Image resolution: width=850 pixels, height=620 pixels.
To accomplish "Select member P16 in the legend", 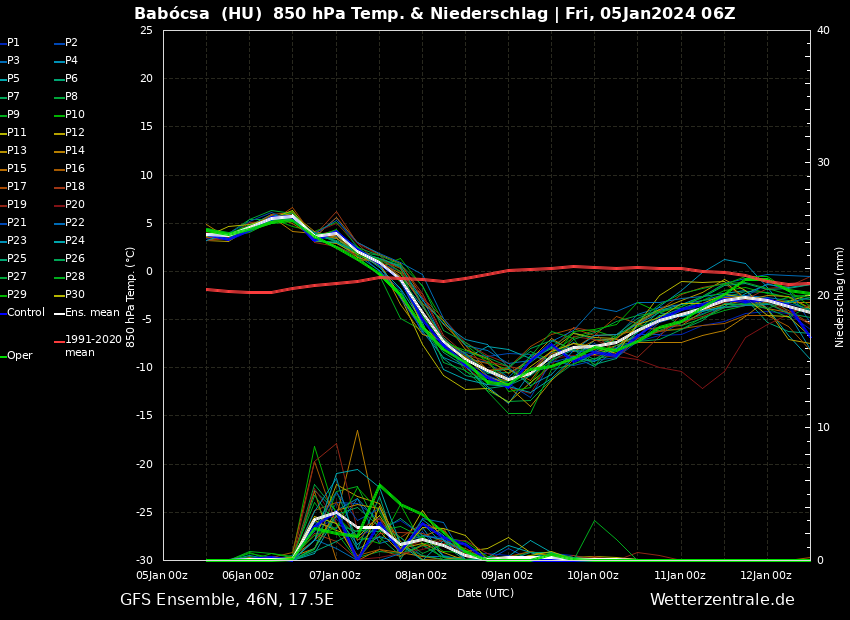I will [x=75, y=169].
